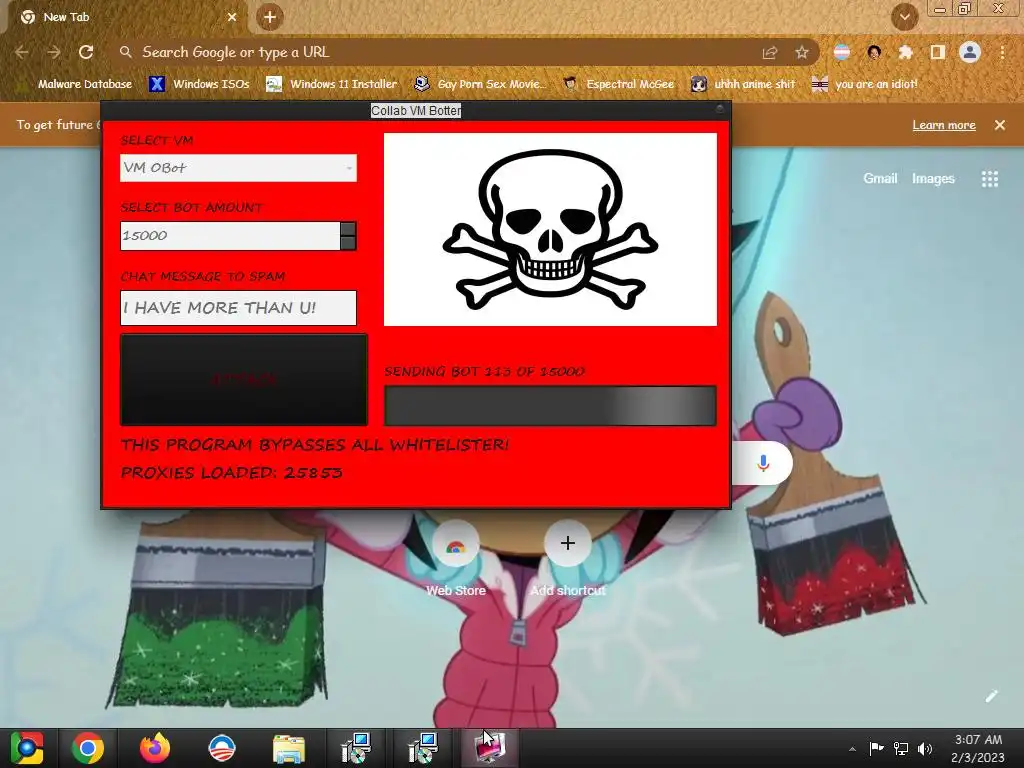This screenshot has height=768, width=1024.
Task: Share this page icon in address bar
Action: click(x=770, y=53)
